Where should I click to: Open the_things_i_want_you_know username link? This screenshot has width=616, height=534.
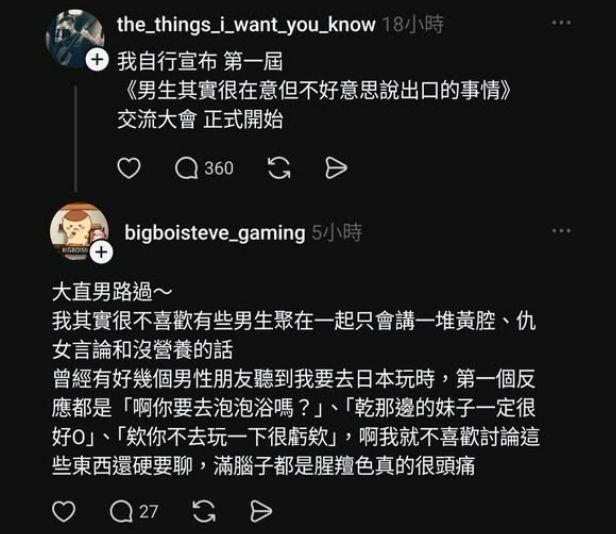246,24
